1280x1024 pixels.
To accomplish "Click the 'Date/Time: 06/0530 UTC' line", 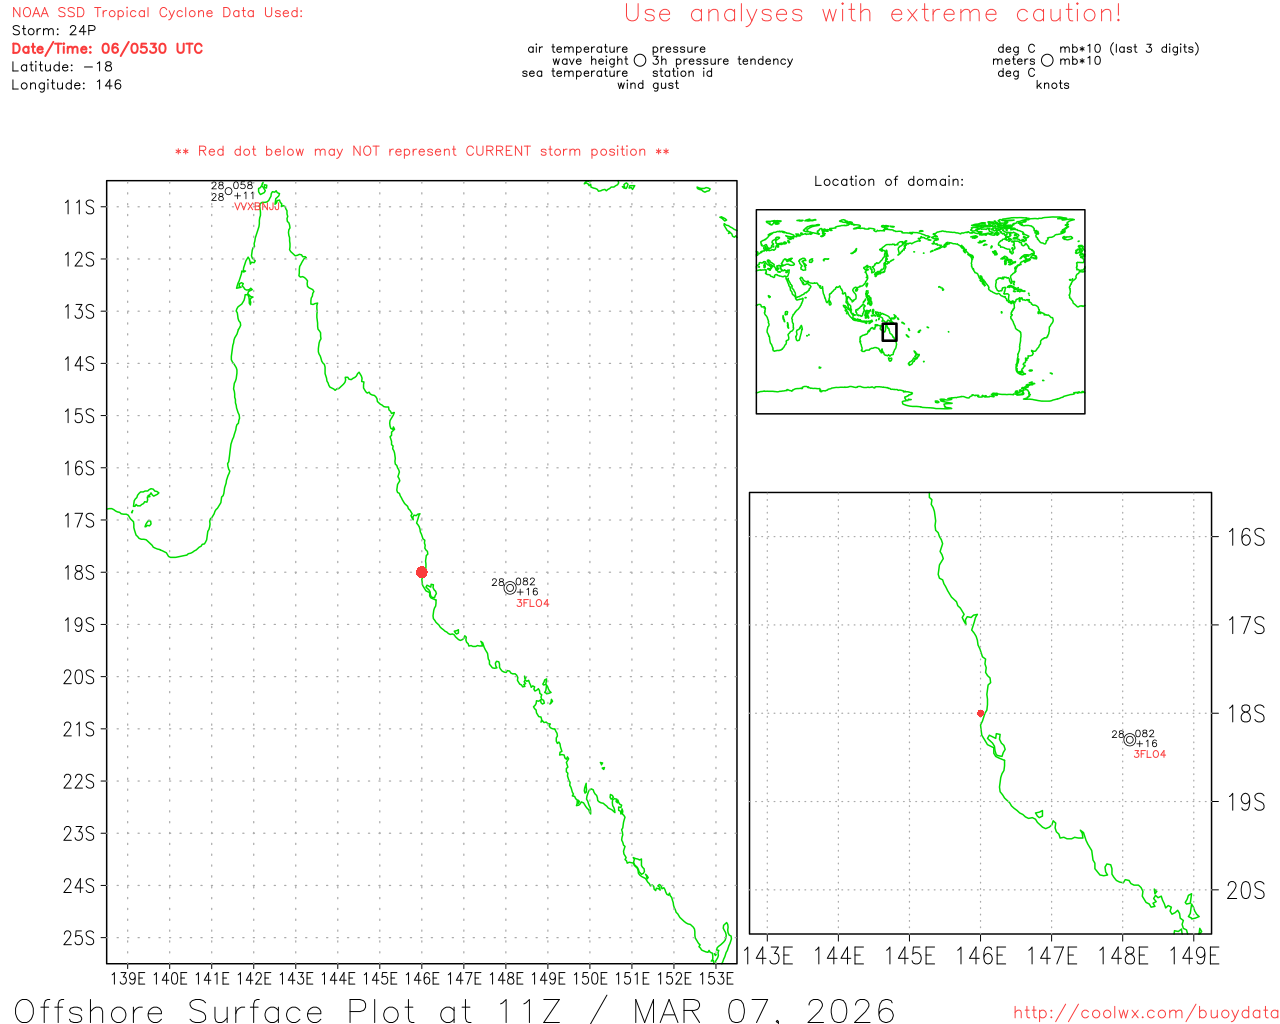I will click(x=107, y=49).
